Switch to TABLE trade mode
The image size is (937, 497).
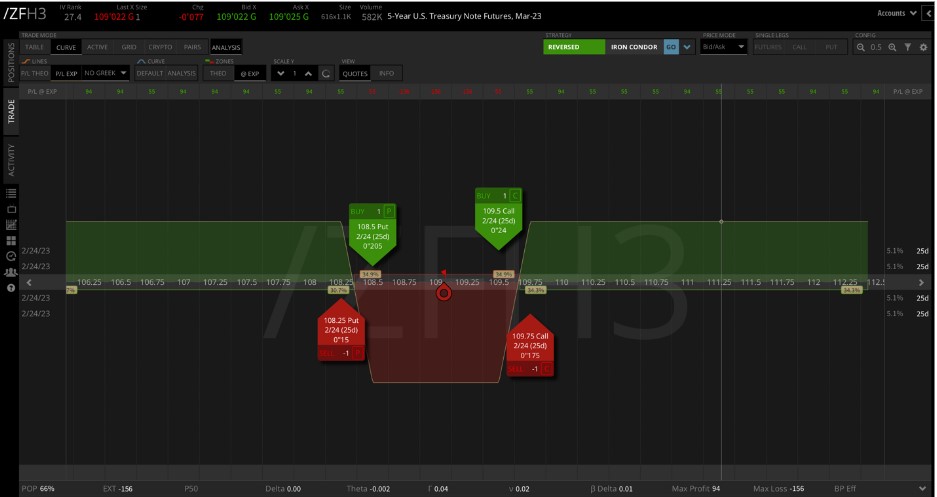click(34, 47)
